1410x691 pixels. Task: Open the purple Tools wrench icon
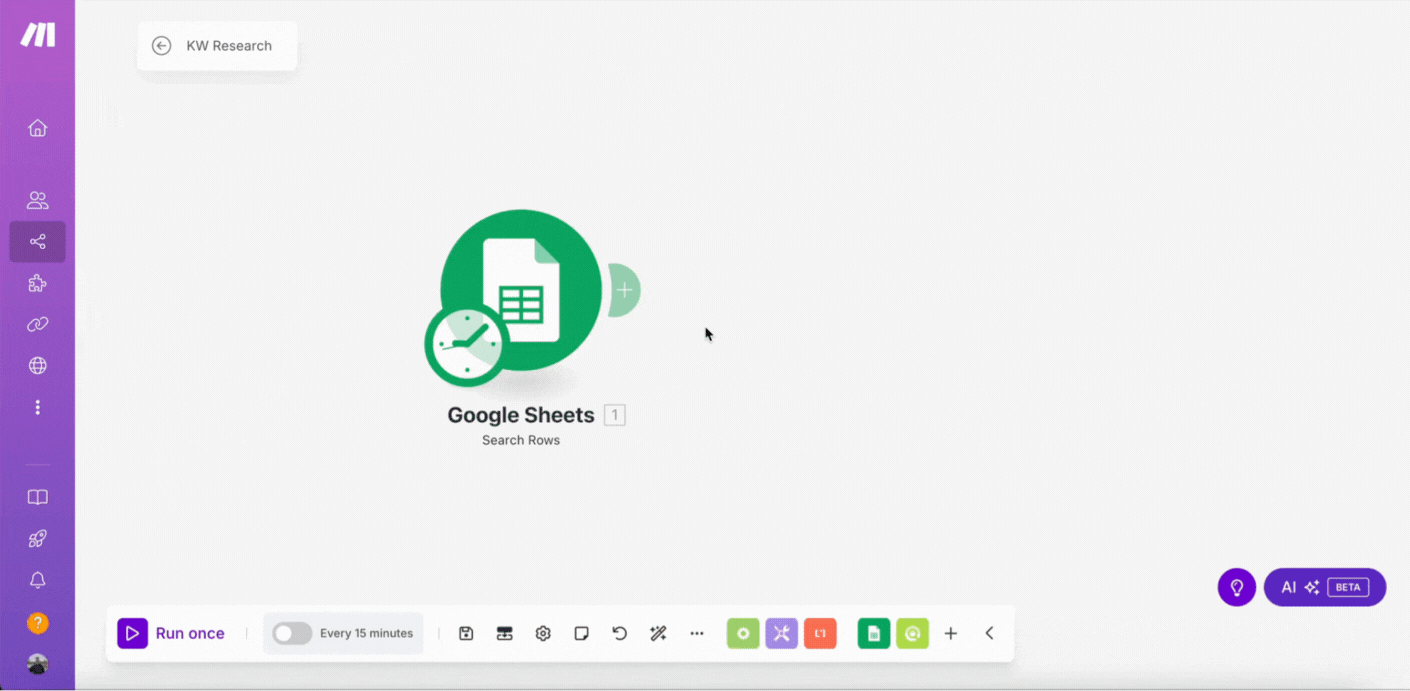pyautogui.click(x=782, y=633)
